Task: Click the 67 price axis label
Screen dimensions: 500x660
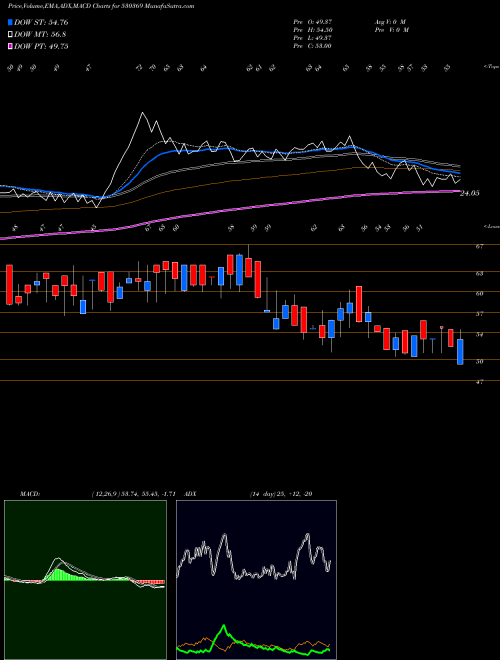Action: (479, 247)
